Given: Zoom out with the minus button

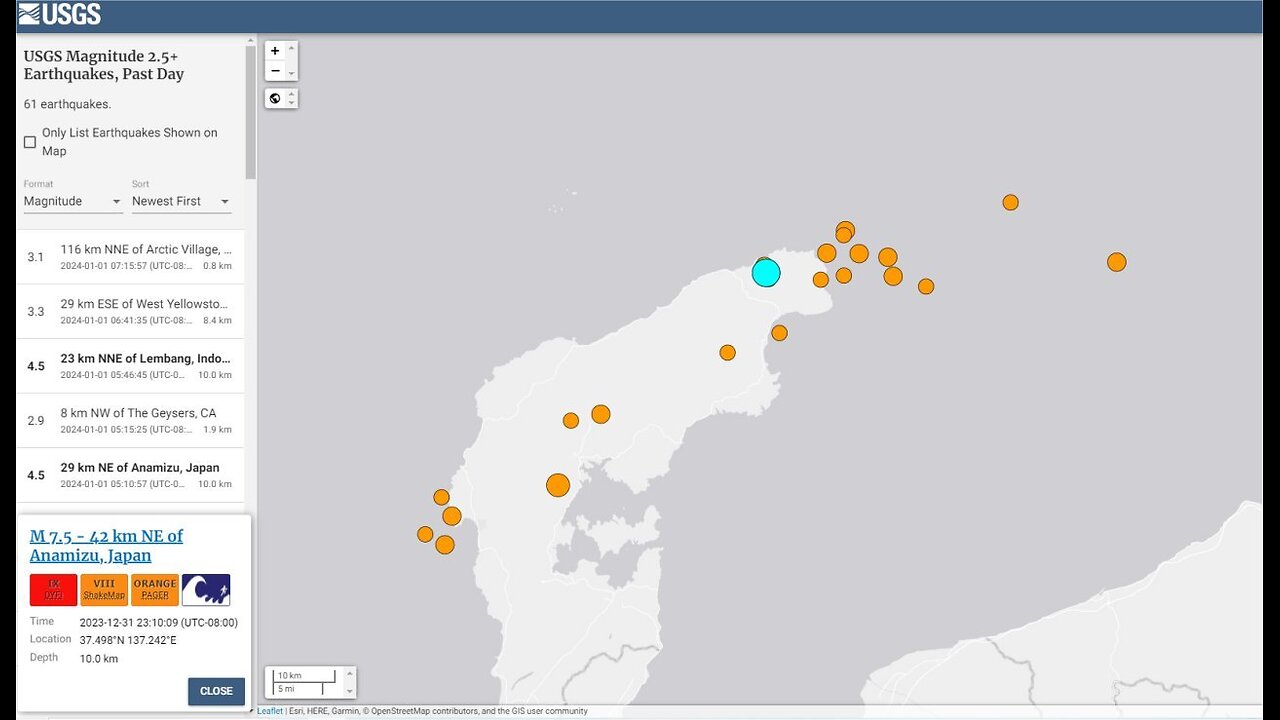Looking at the screenshot, I should click(275, 71).
